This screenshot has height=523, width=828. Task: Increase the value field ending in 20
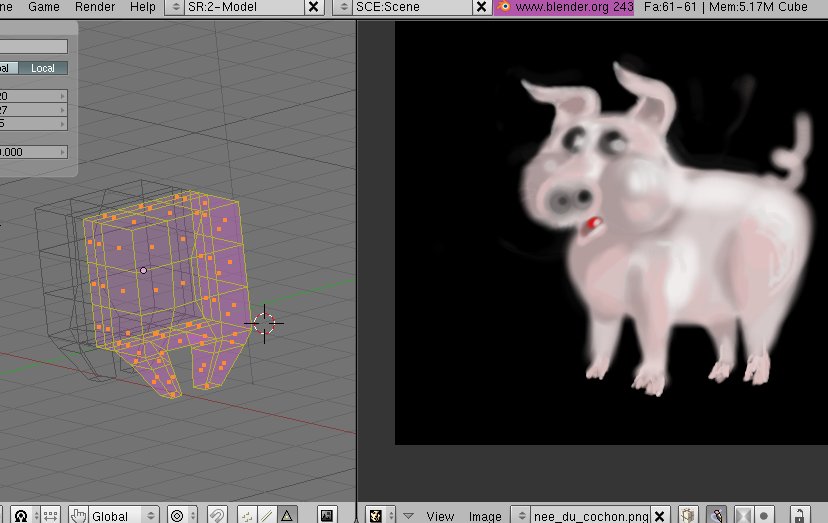tap(63, 96)
